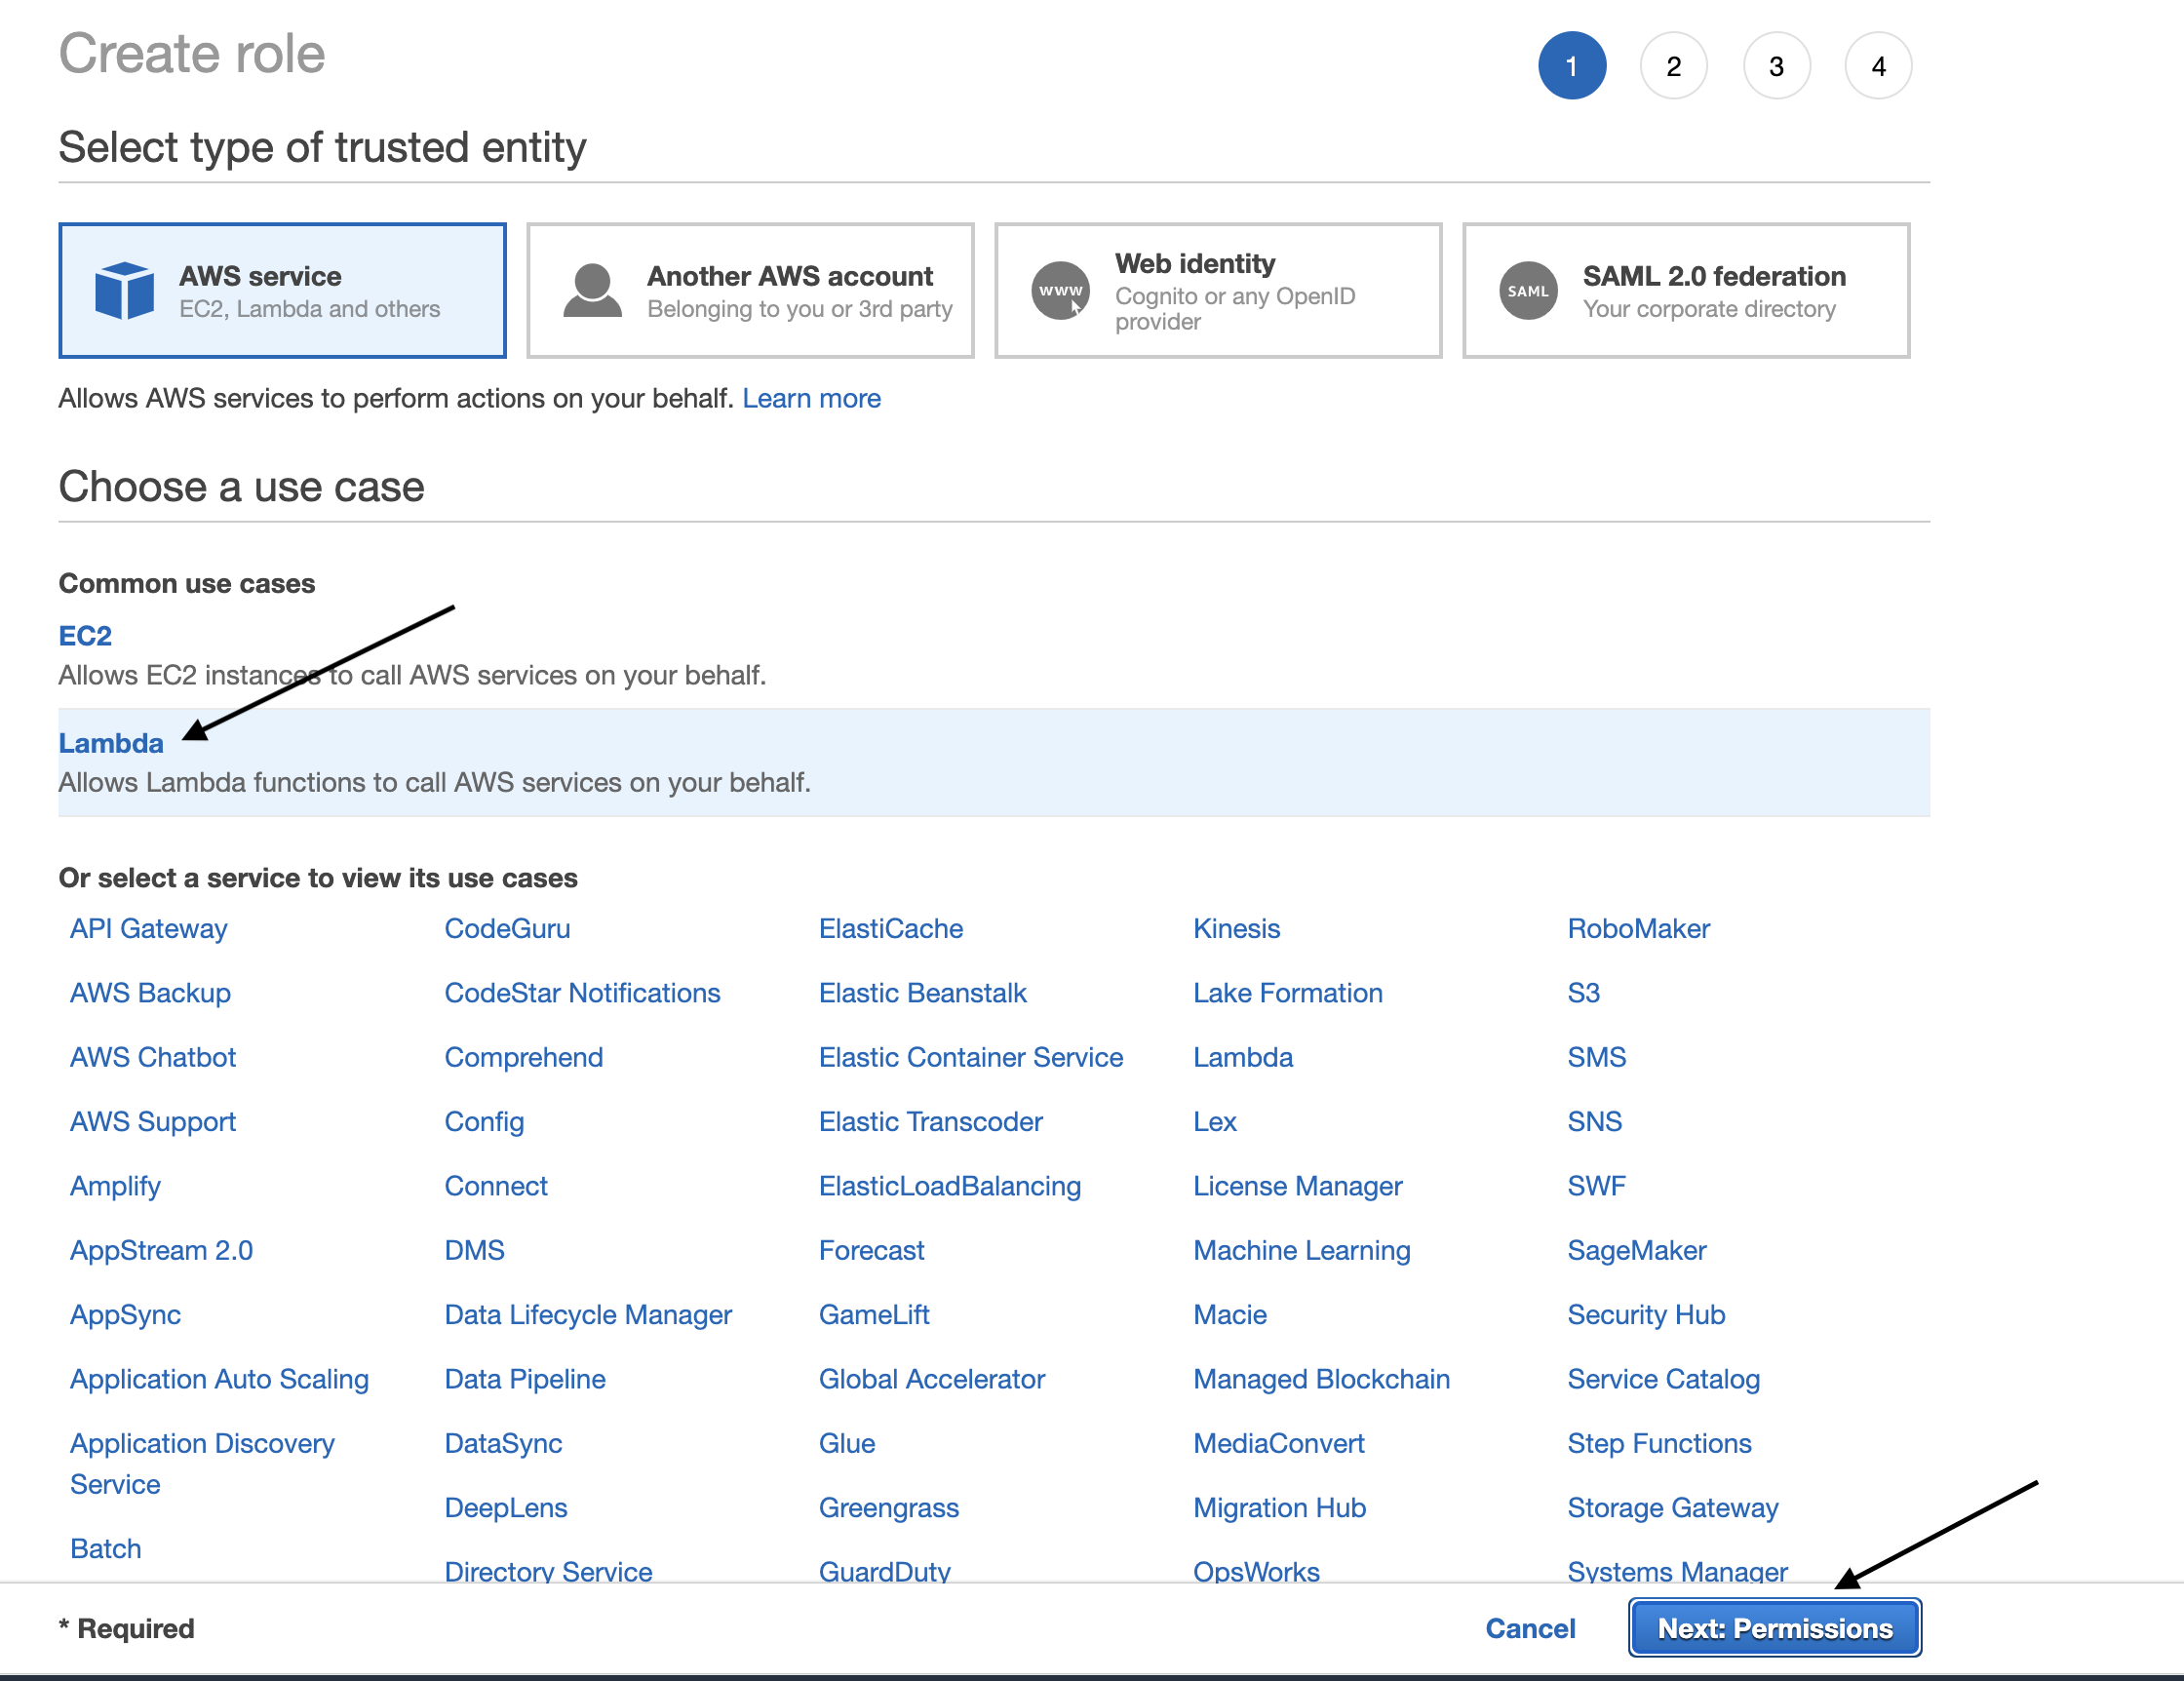The image size is (2184, 1681).
Task: Go to step 4 indicator
Action: [1879, 66]
